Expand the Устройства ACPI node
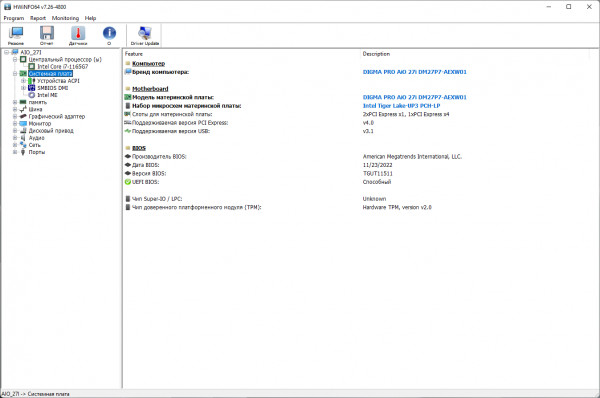600x398 pixels. point(23,81)
